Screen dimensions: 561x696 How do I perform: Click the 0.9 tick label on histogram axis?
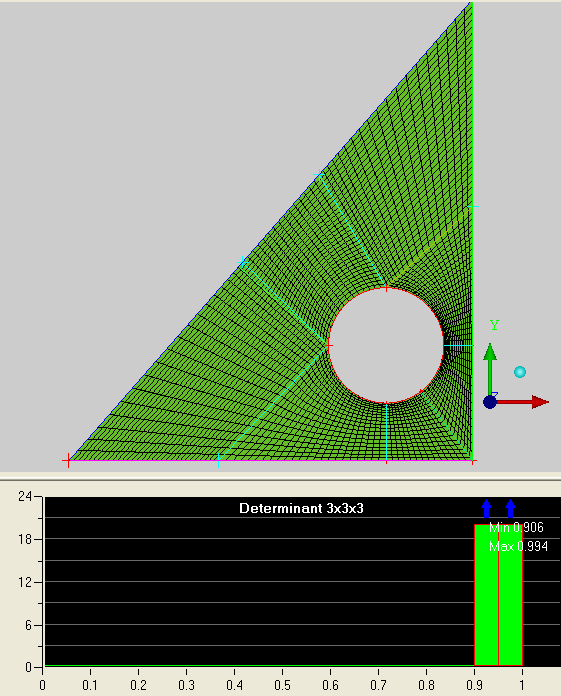(474, 685)
